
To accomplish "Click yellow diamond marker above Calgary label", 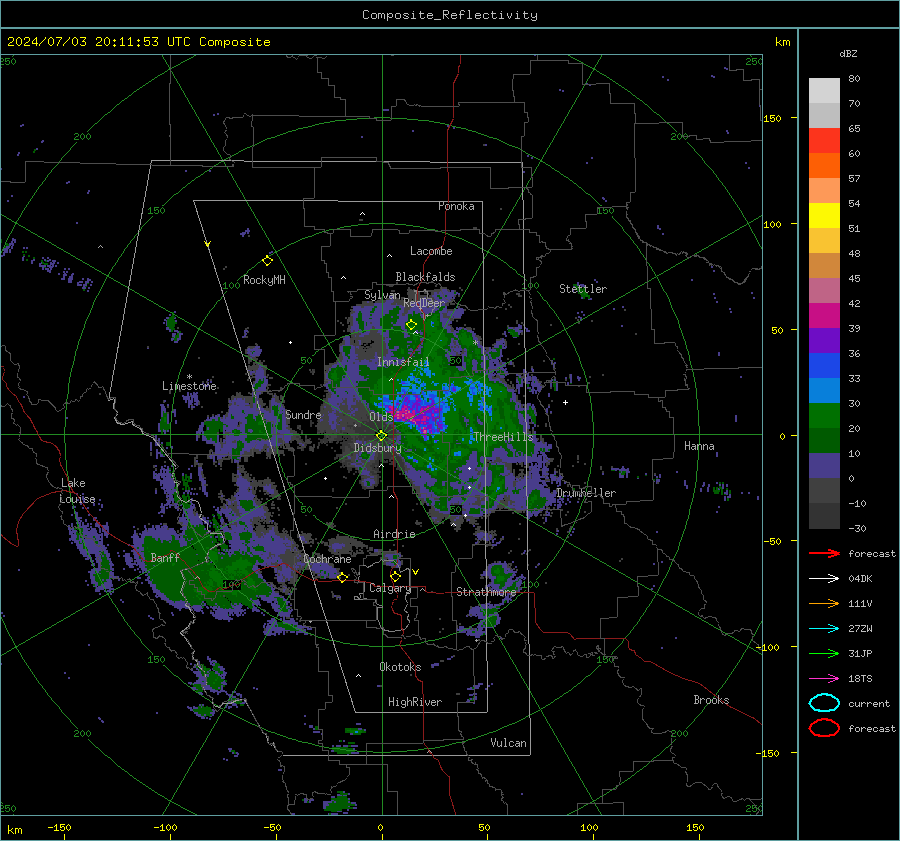I will [395, 576].
